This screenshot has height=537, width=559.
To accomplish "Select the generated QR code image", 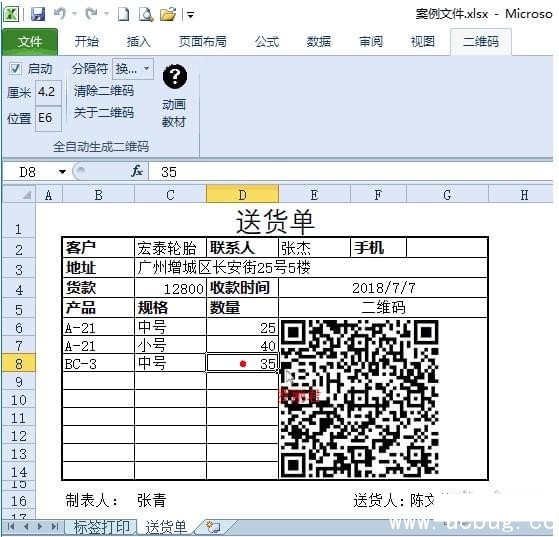I will coord(359,399).
